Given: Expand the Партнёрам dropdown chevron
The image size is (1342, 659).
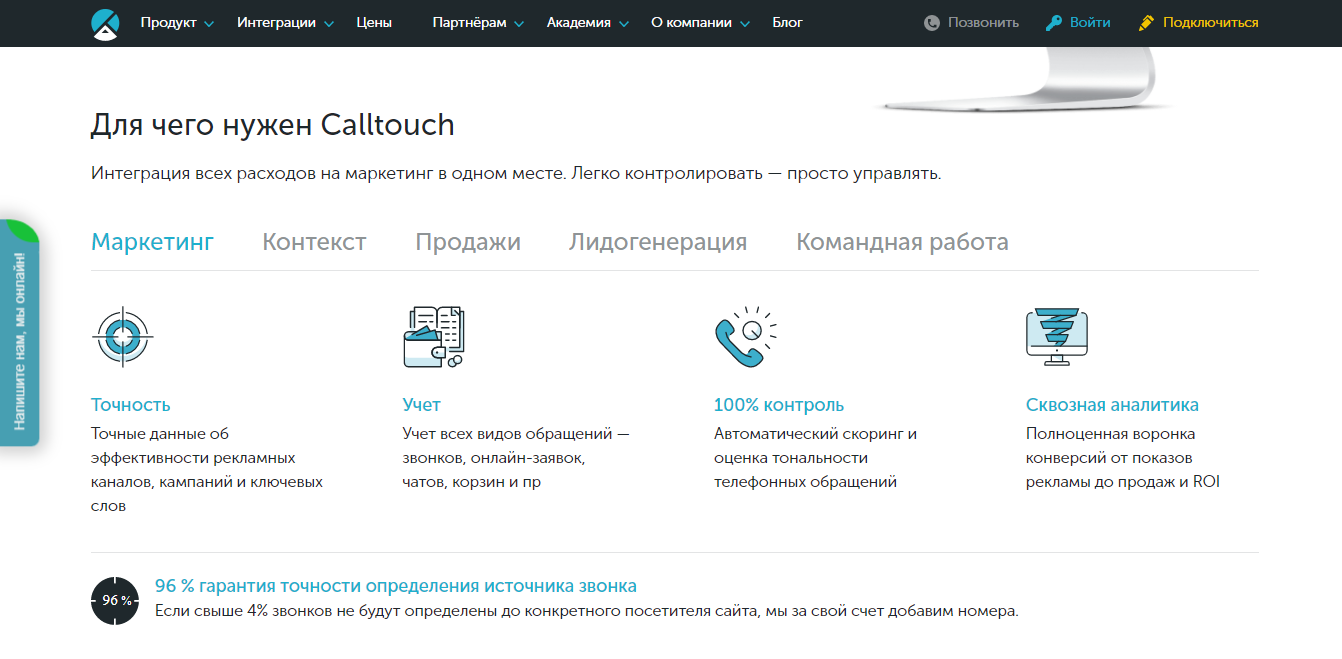Looking at the screenshot, I should tap(519, 24).
